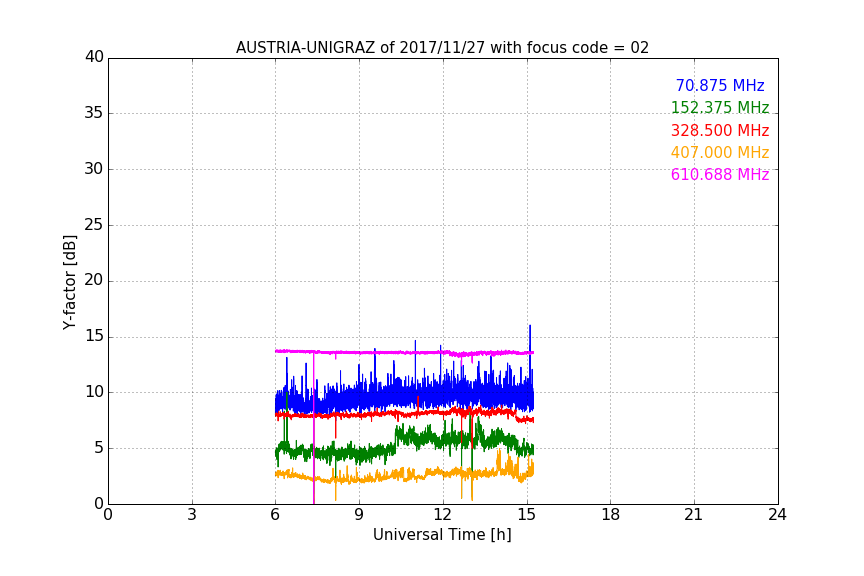
Task: Click the 407.000 MHz legend label
Action: [720, 153]
